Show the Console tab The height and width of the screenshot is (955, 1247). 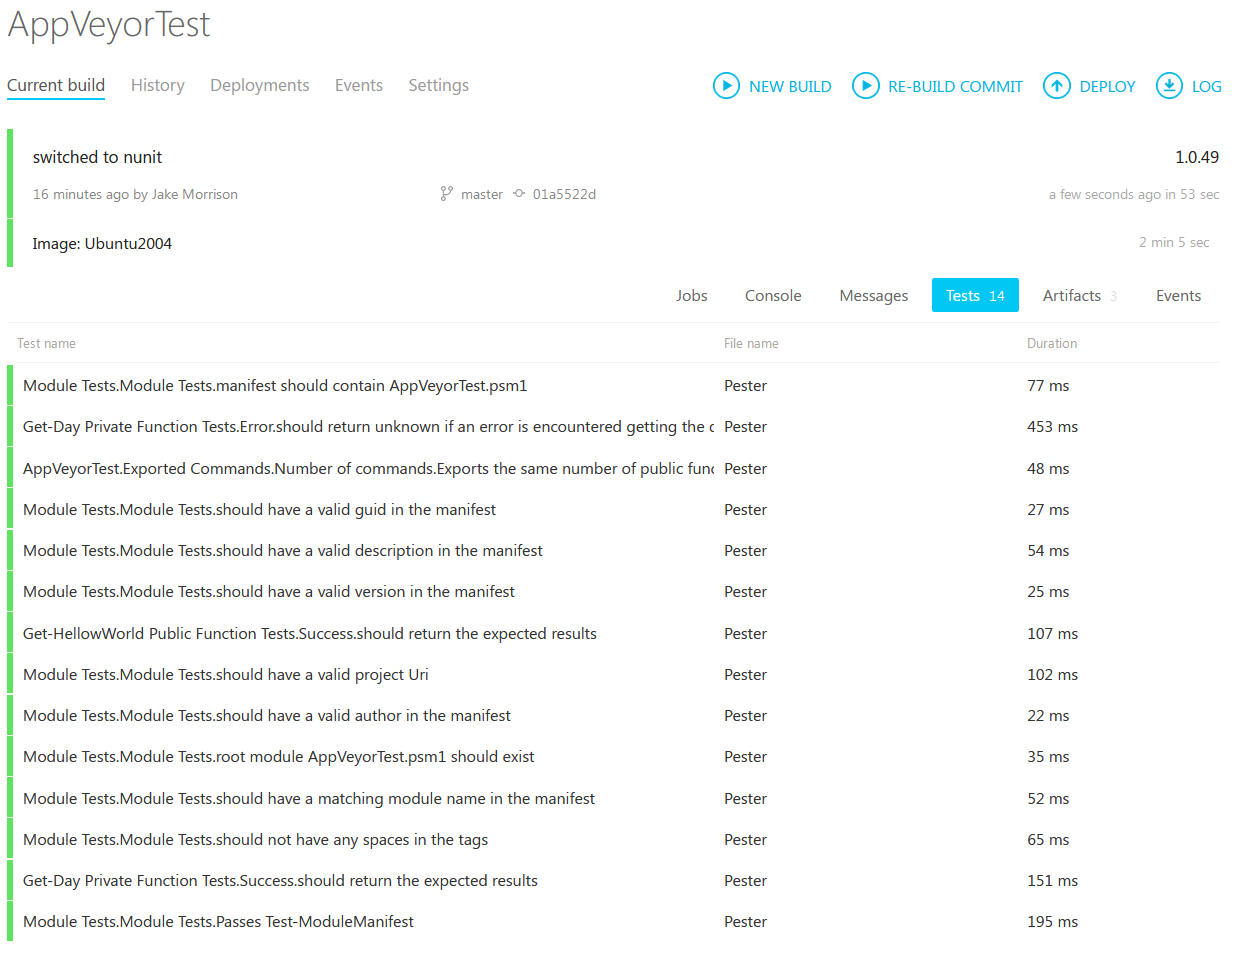click(773, 295)
